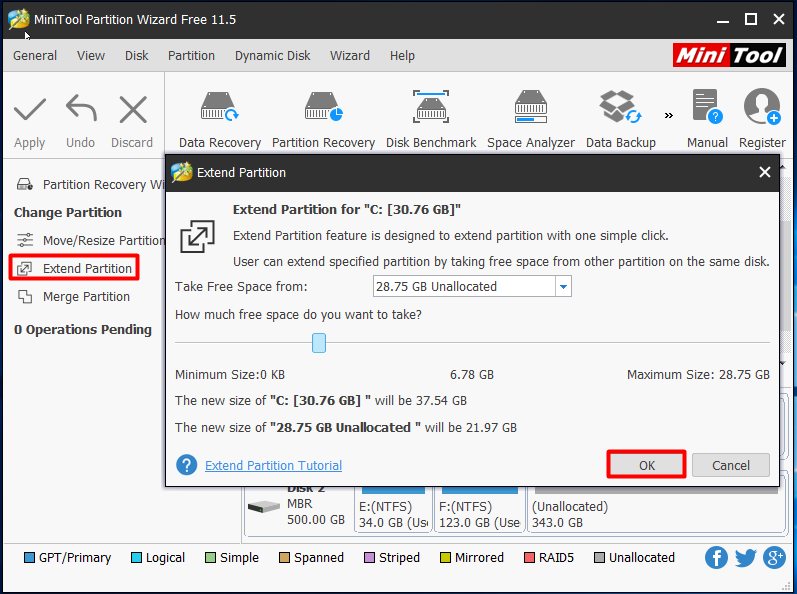Open the Partition menu
Image resolution: width=797 pixels, height=594 pixels.
click(192, 55)
